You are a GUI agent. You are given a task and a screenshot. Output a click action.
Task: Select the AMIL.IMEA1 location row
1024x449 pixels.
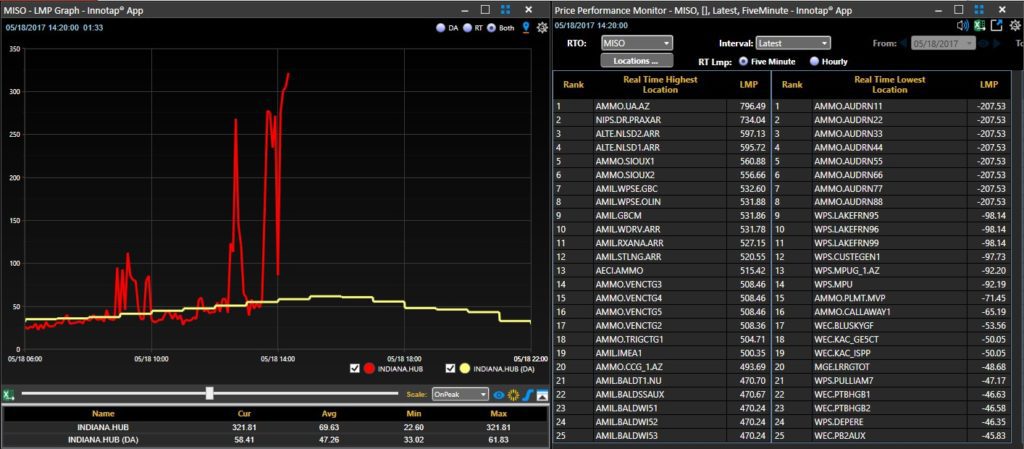point(662,353)
